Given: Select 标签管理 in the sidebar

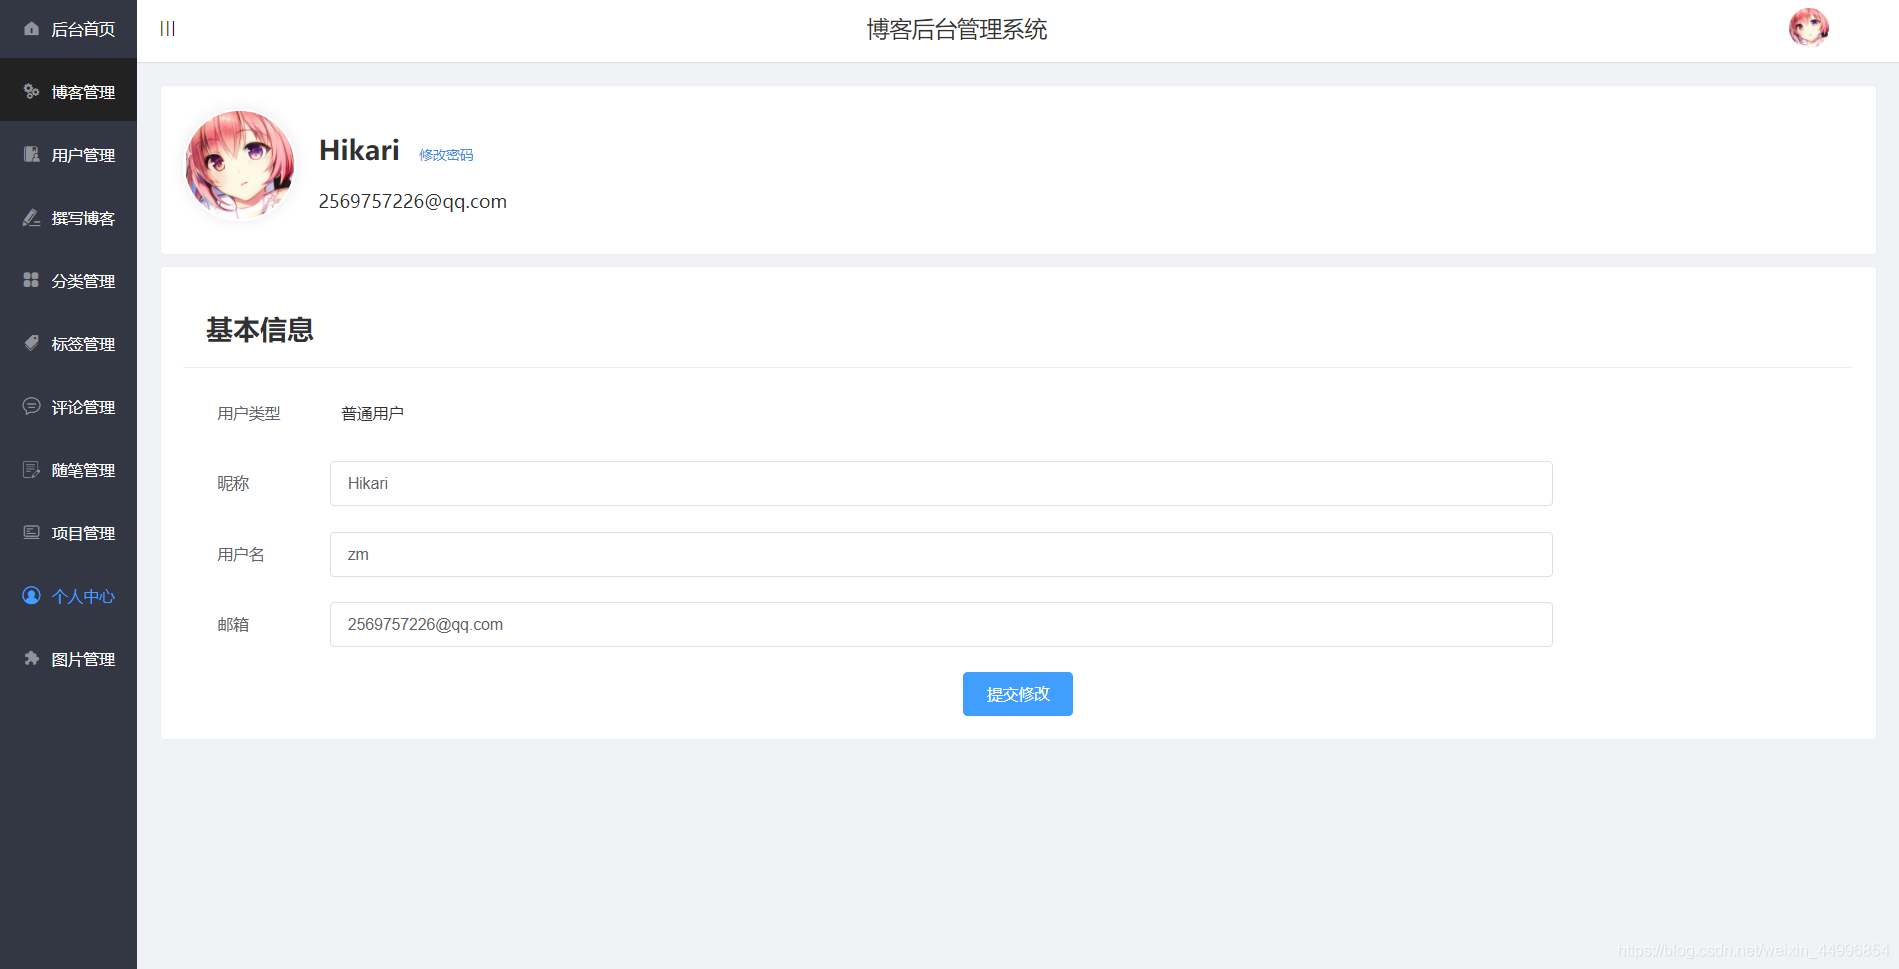Looking at the screenshot, I should tap(68, 343).
